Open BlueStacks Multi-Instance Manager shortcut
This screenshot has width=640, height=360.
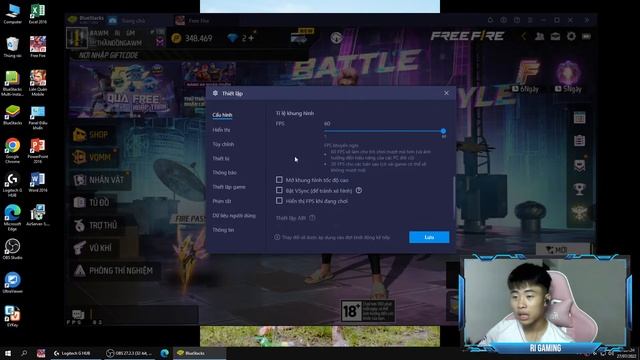point(13,83)
